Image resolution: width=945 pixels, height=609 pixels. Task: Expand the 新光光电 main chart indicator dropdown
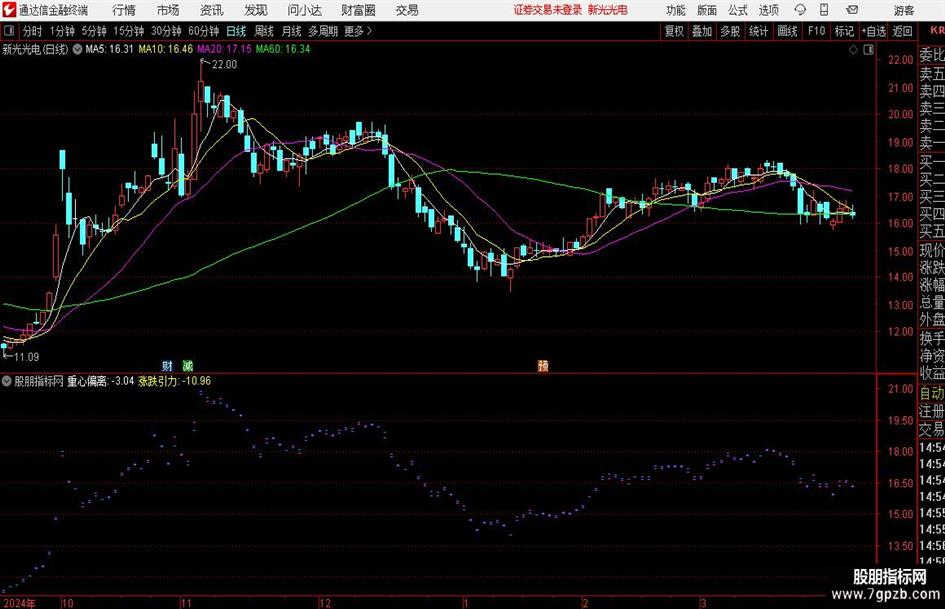click(77, 49)
